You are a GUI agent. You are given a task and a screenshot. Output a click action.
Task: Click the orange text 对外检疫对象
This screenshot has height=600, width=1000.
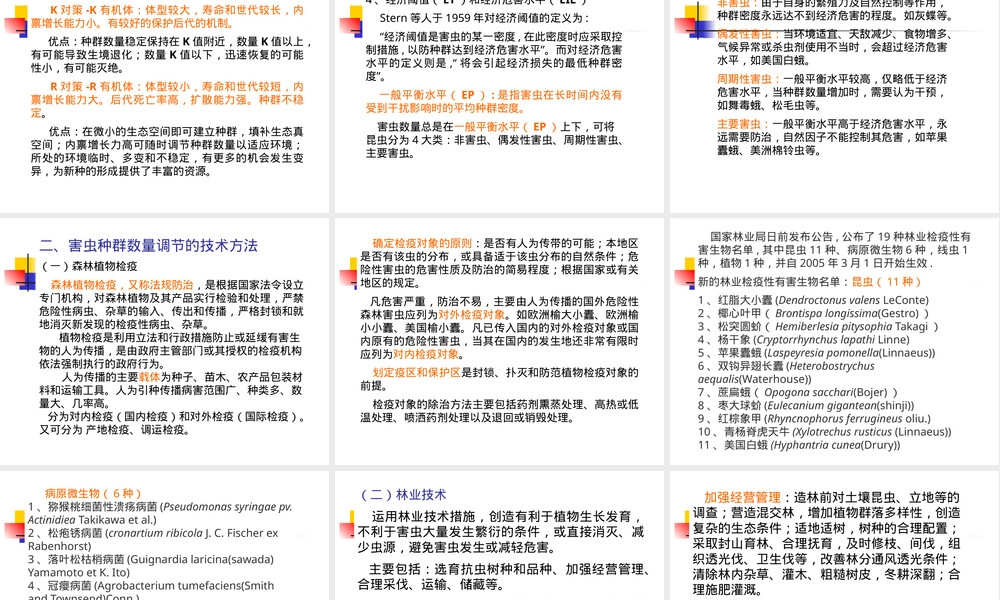[x=471, y=314]
